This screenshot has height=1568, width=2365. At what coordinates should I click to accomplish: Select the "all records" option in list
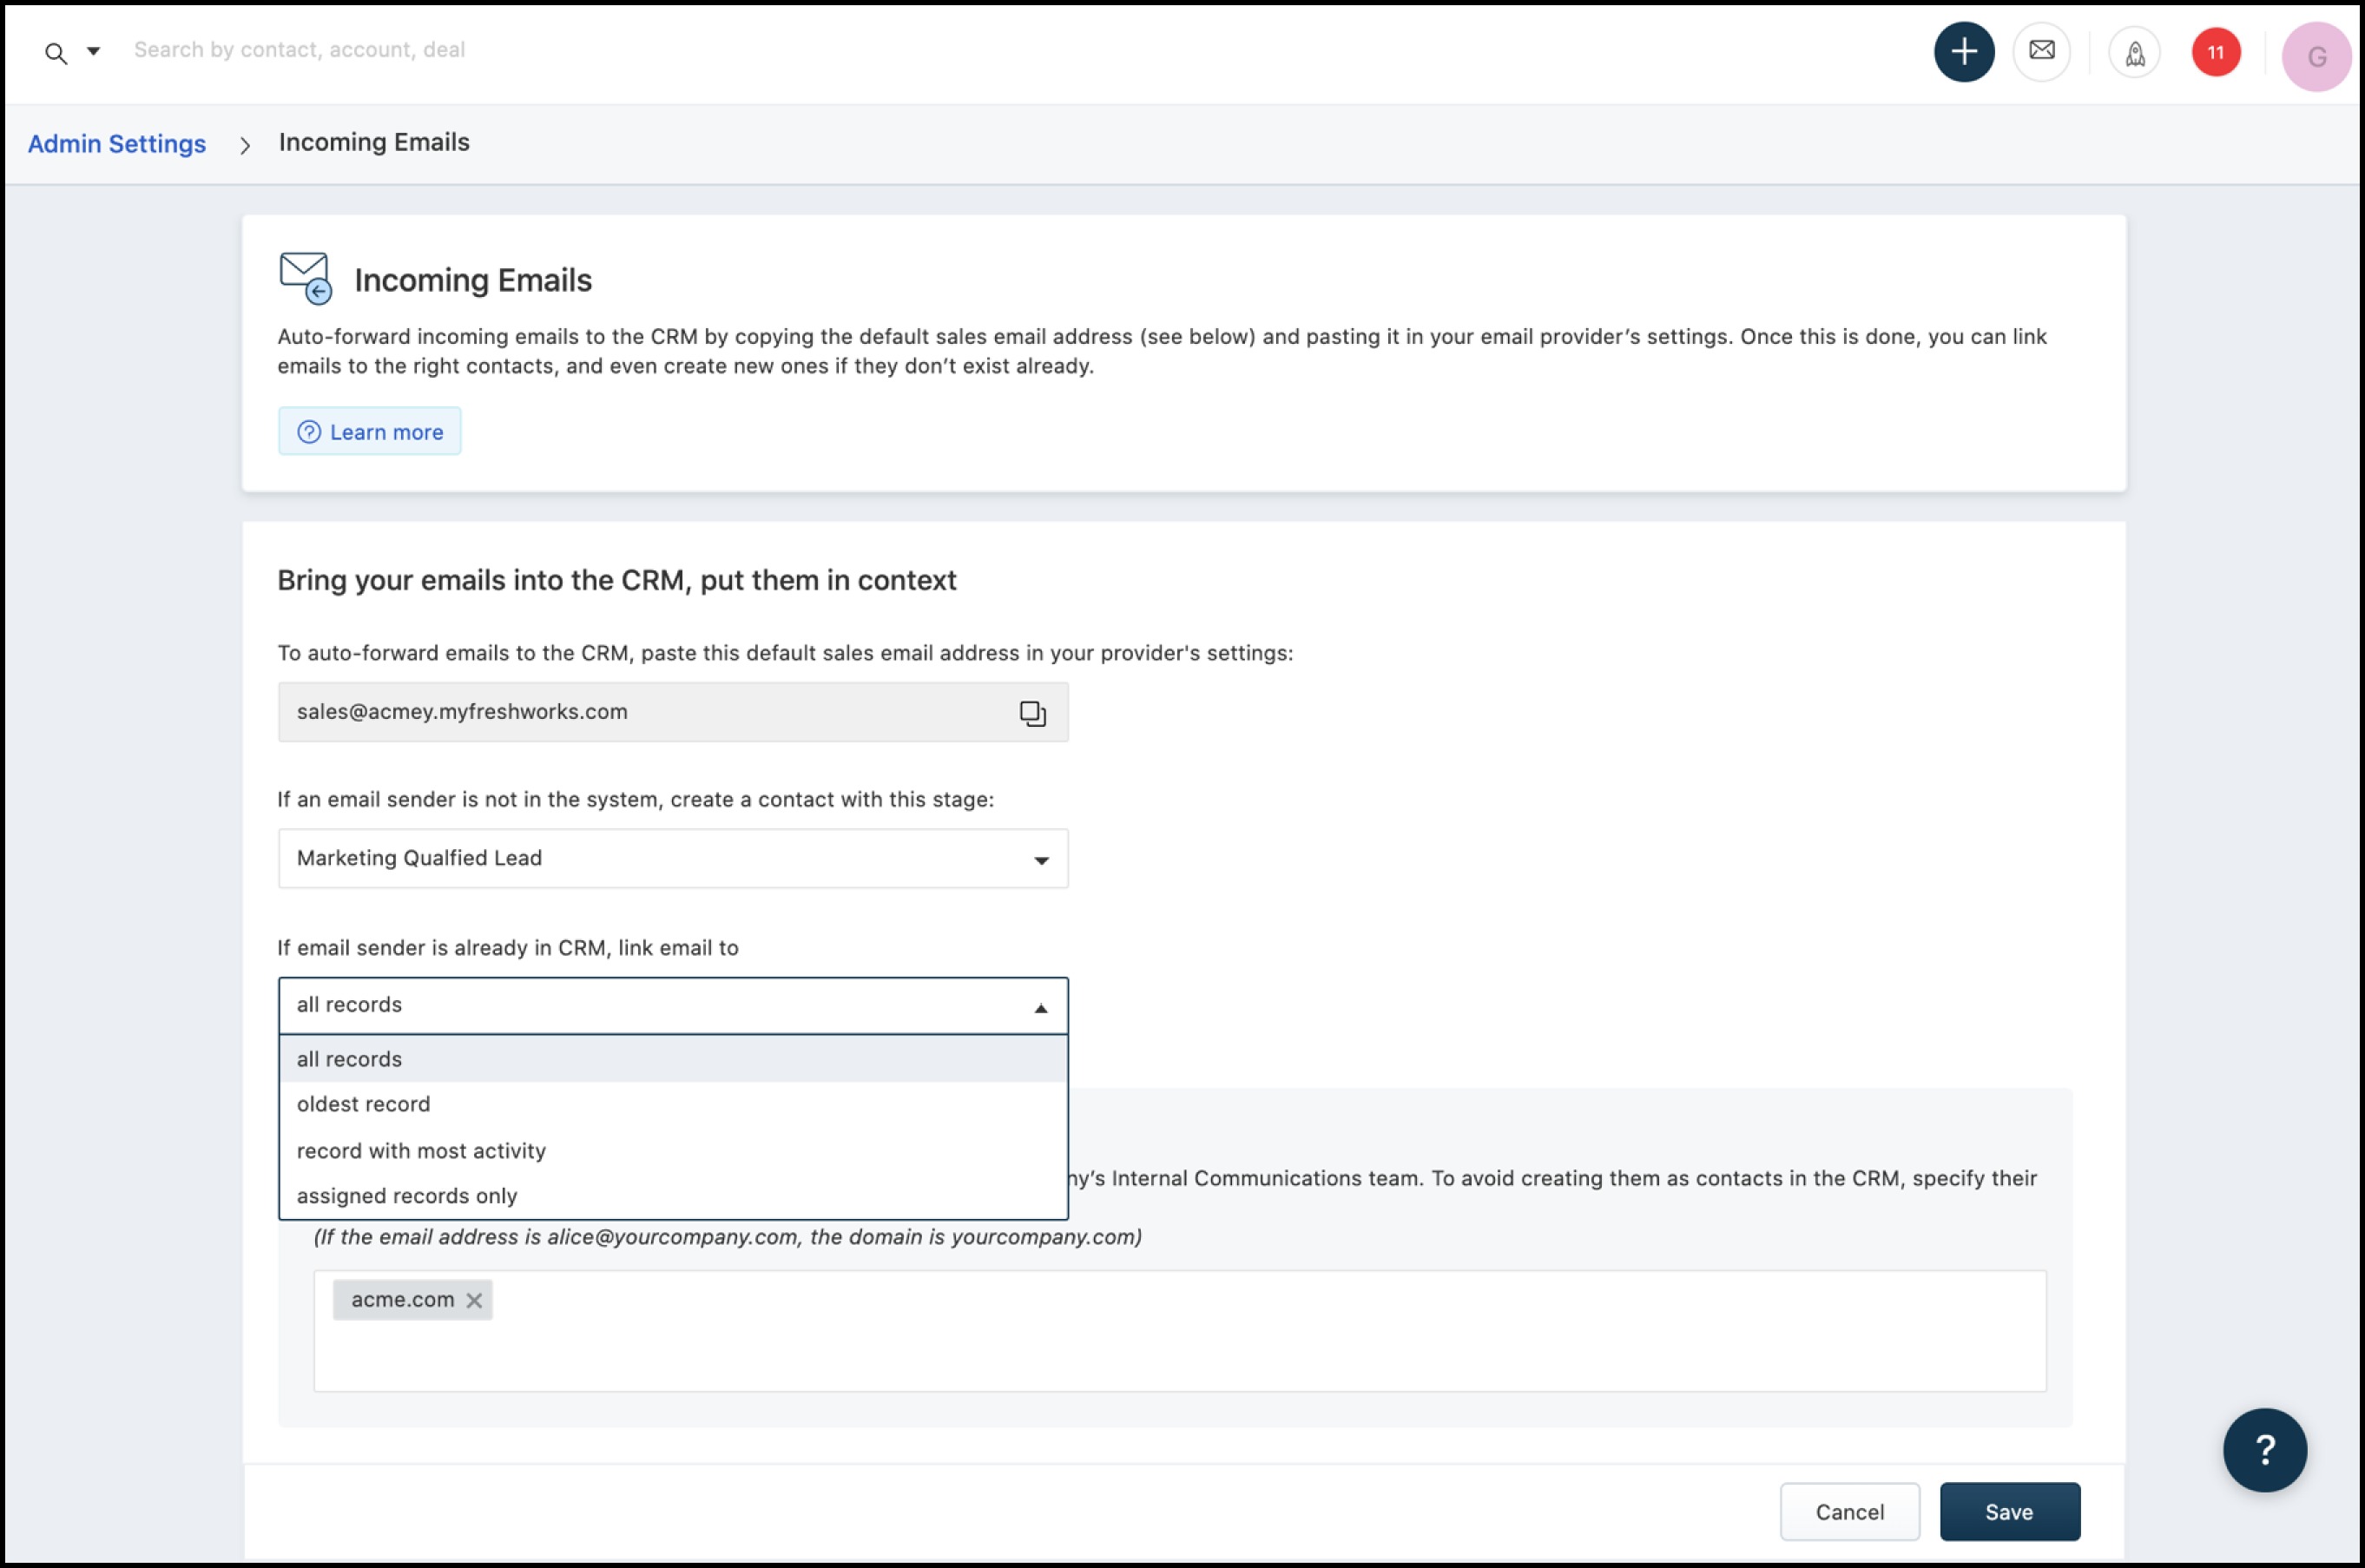[350, 1059]
